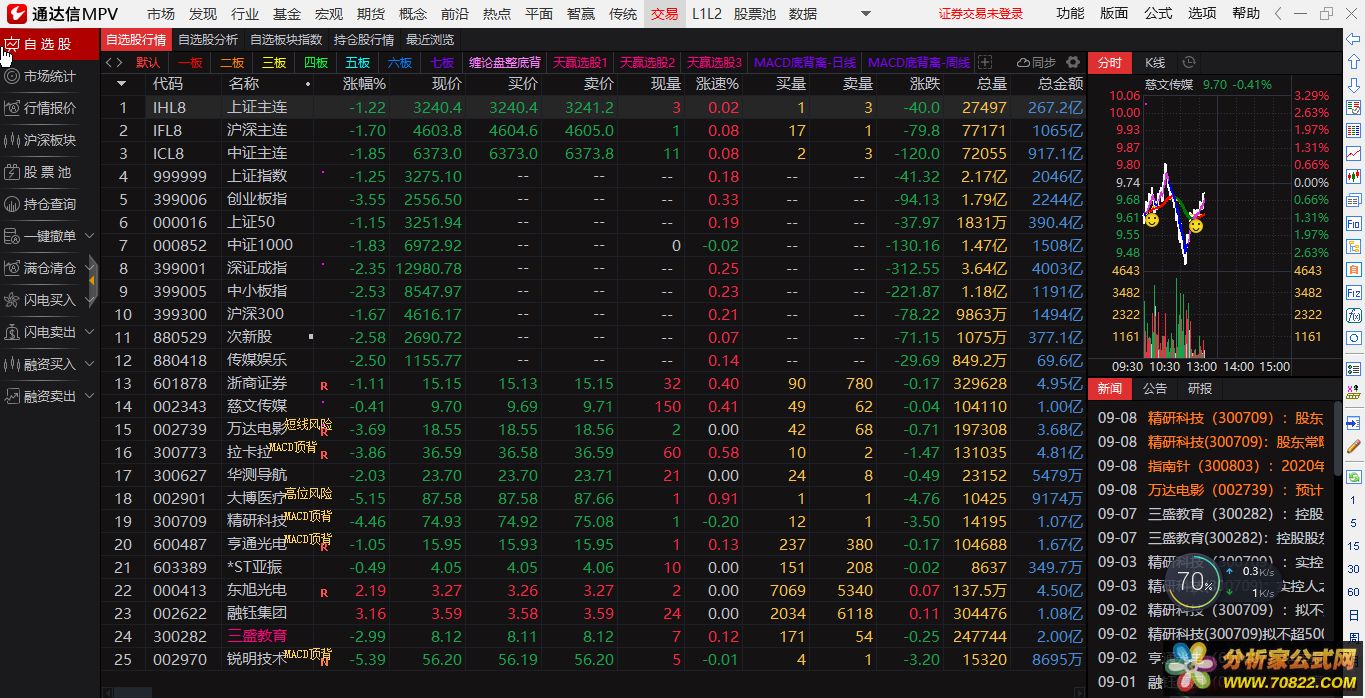Click the left chevron before 默认 tab
Screen dimensions: 1365x698
109,62
